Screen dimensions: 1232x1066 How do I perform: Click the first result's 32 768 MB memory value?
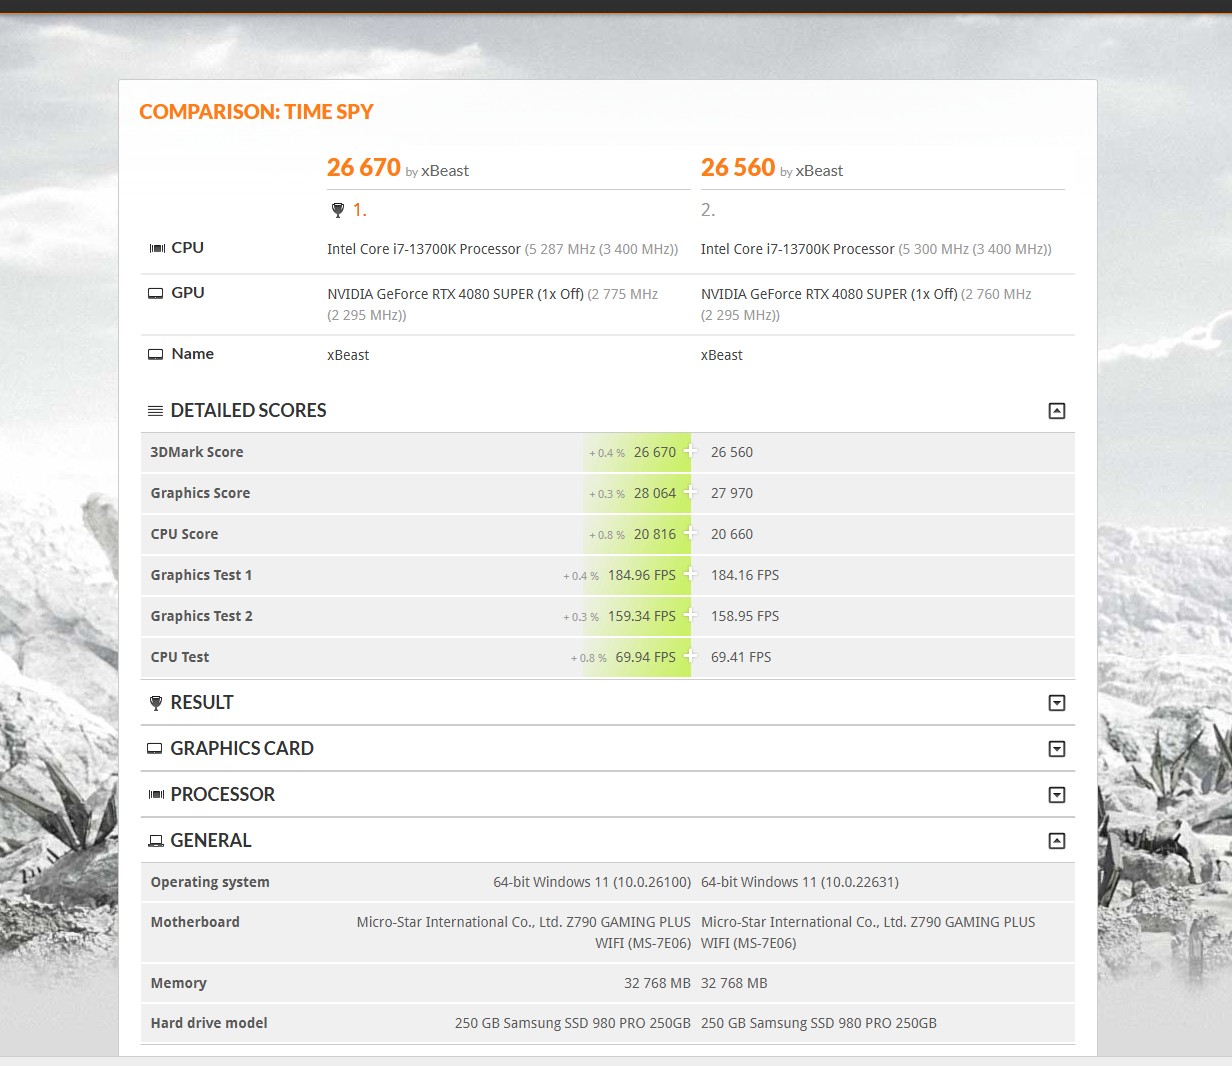click(x=657, y=983)
